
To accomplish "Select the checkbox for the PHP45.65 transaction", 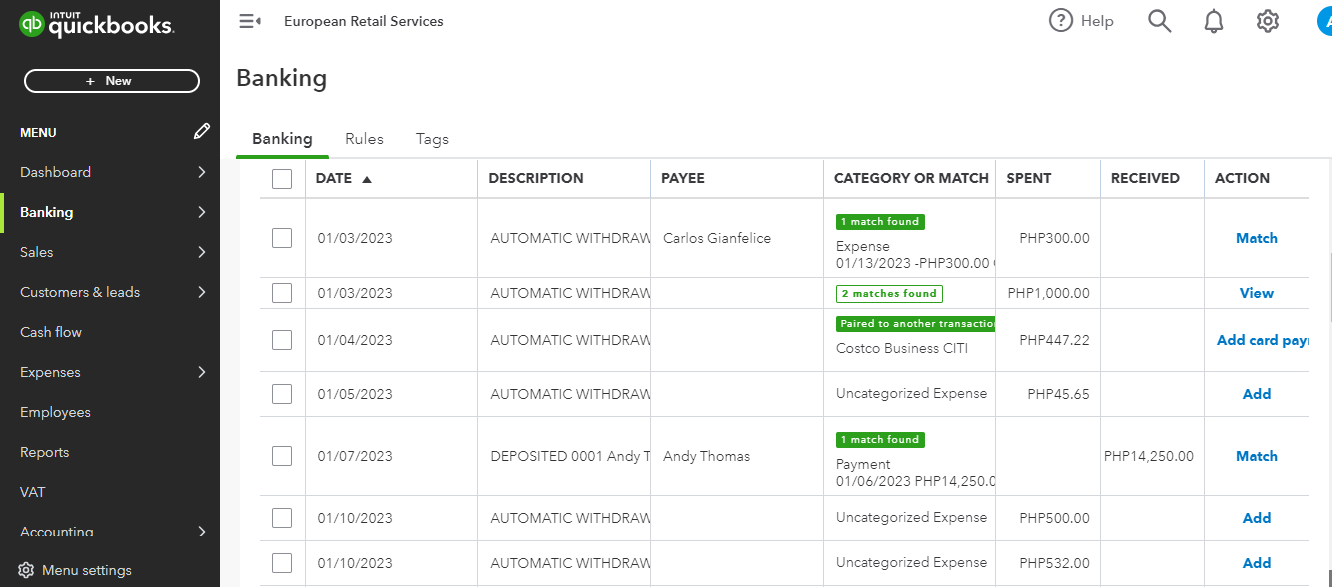I will point(282,394).
